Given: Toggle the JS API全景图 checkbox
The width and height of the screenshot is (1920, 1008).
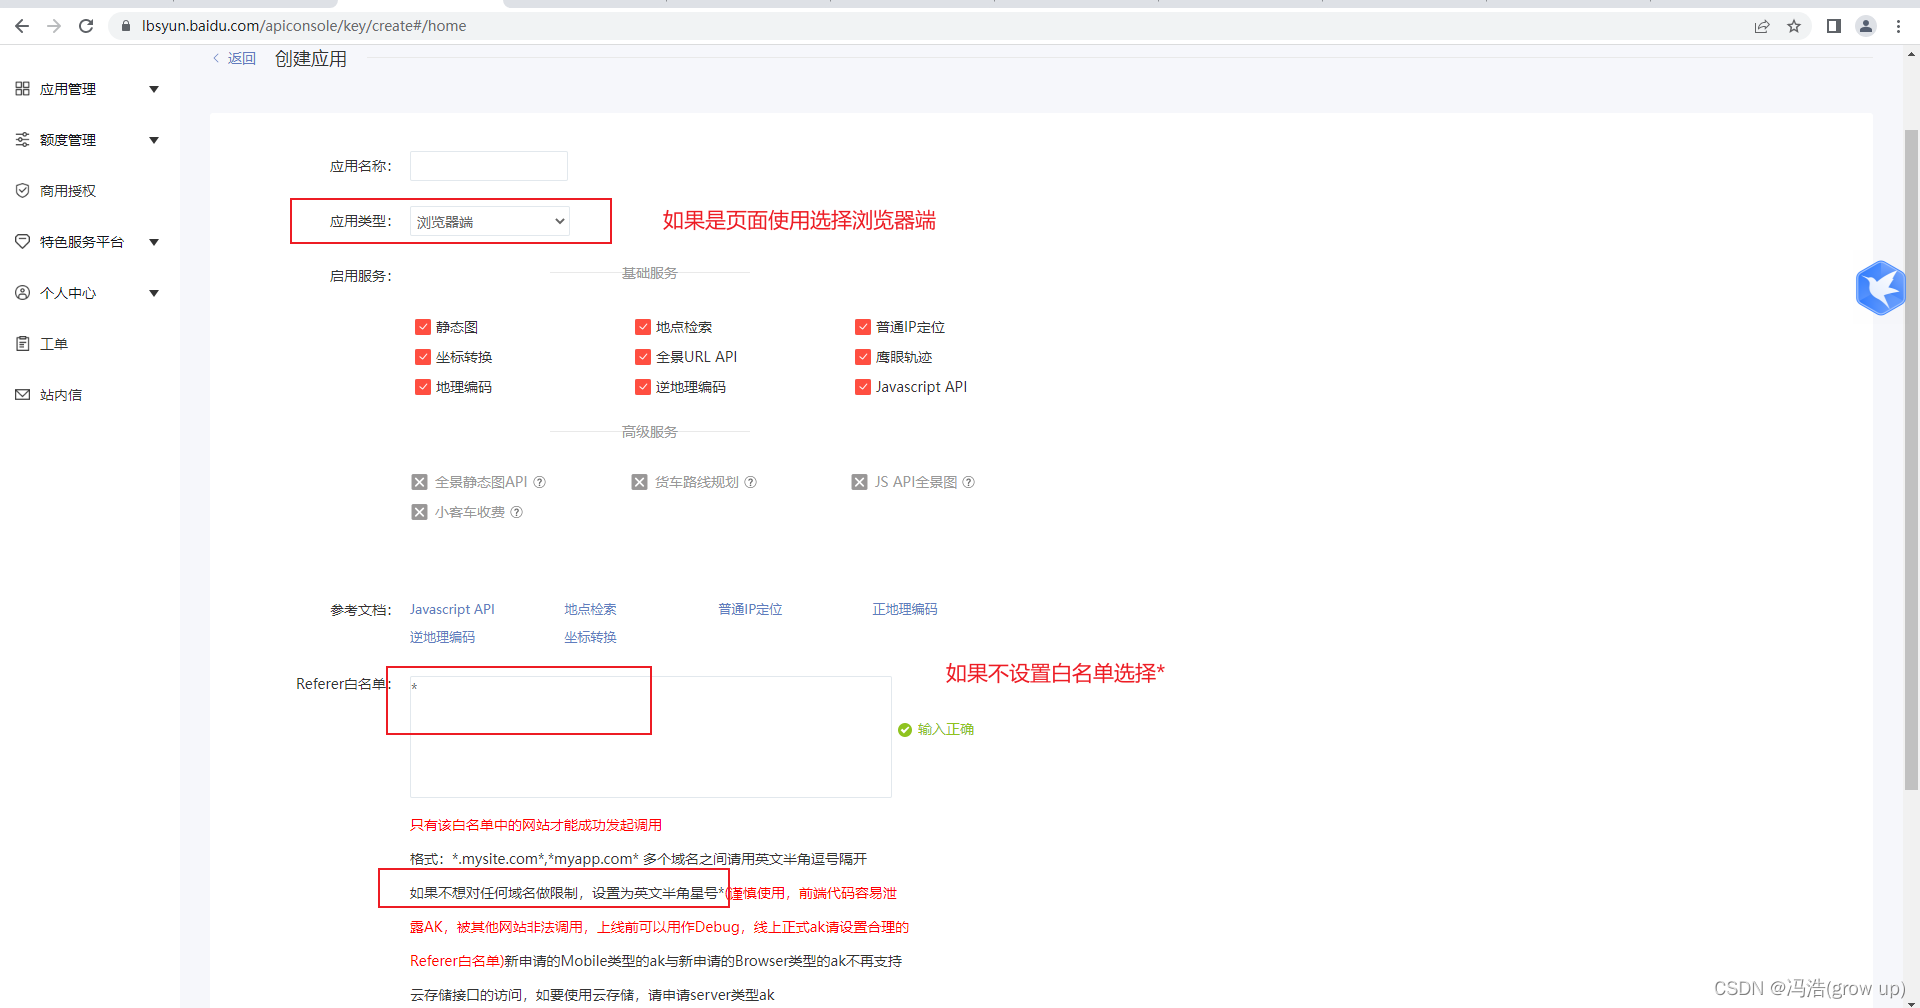Looking at the screenshot, I should coord(860,482).
